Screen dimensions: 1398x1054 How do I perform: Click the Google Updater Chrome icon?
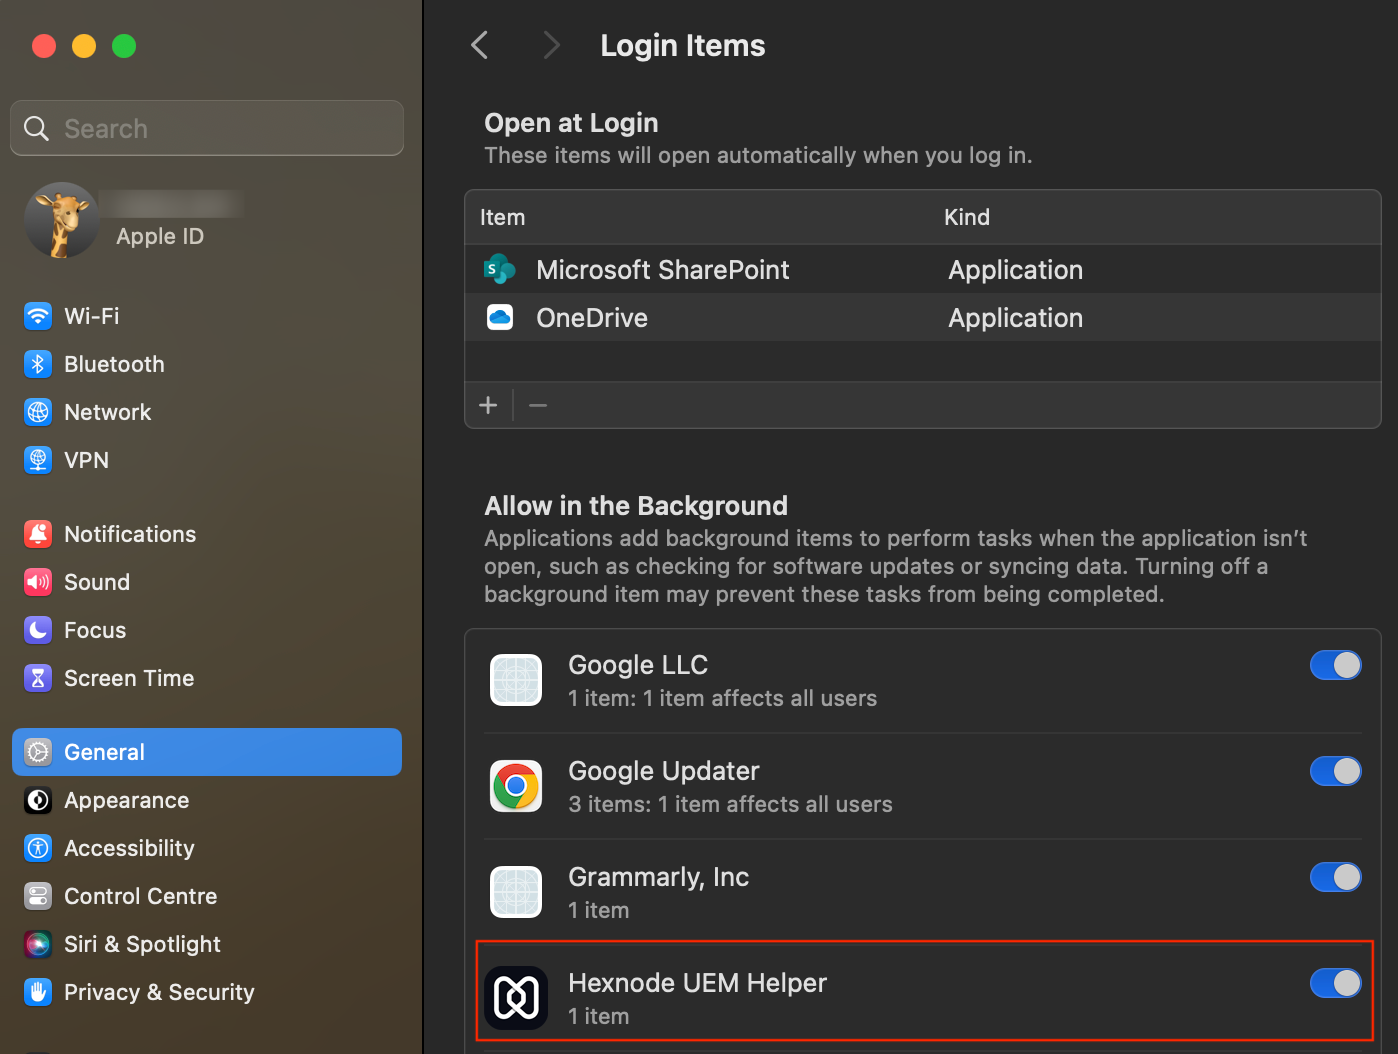pos(516,786)
